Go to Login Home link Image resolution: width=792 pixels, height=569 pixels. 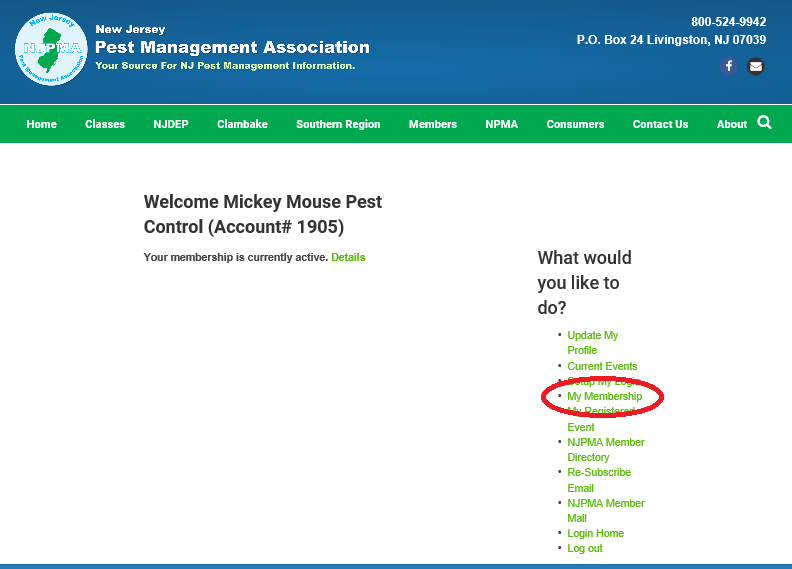596,533
